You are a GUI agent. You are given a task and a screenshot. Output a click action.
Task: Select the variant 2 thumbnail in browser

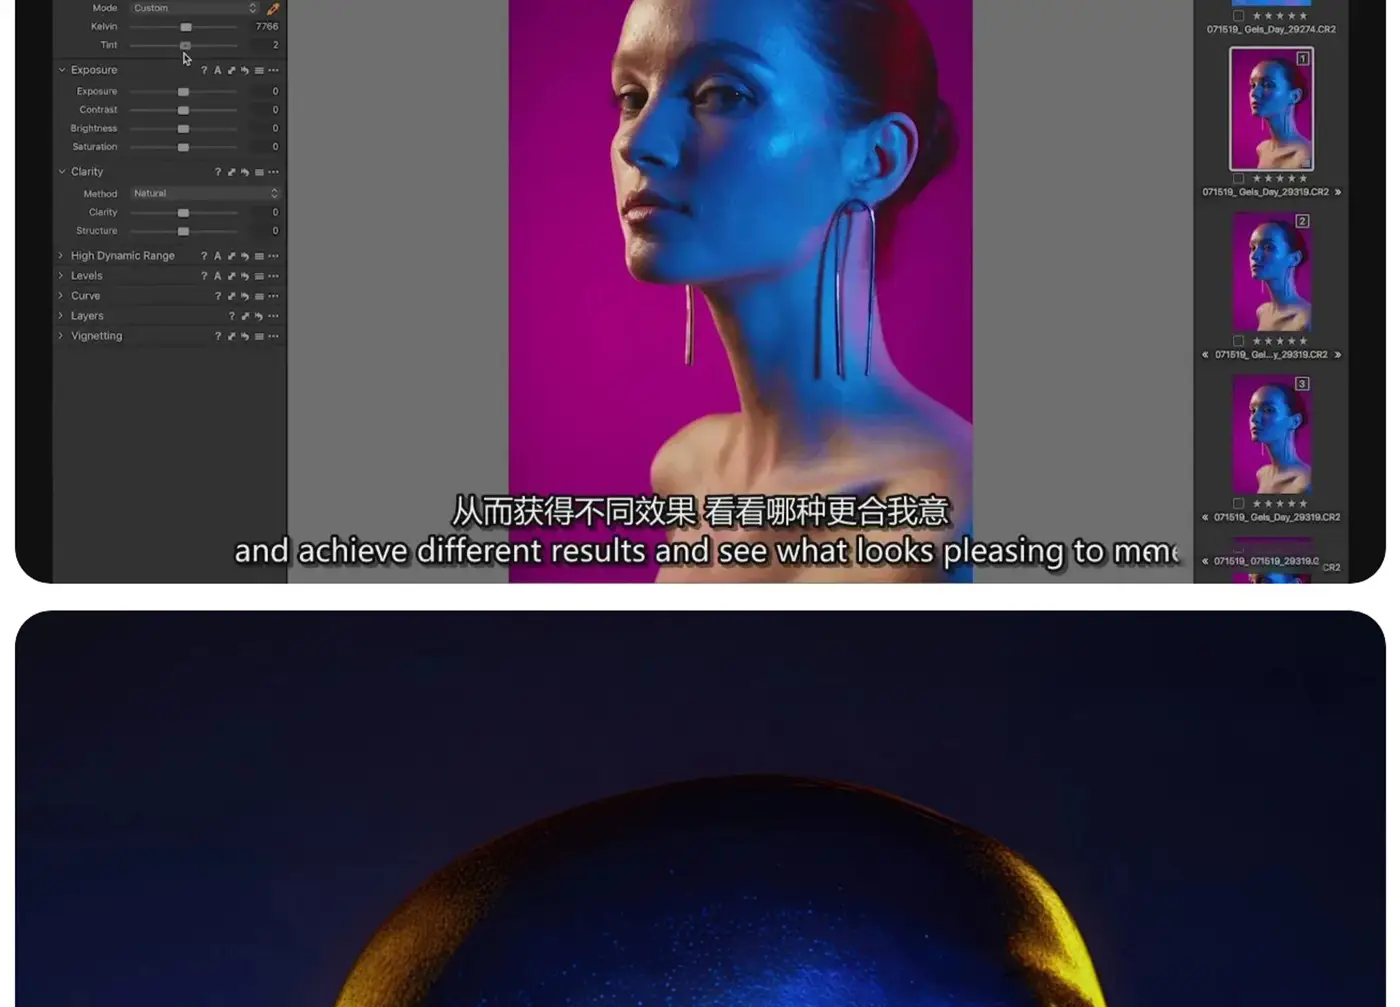(1271, 272)
